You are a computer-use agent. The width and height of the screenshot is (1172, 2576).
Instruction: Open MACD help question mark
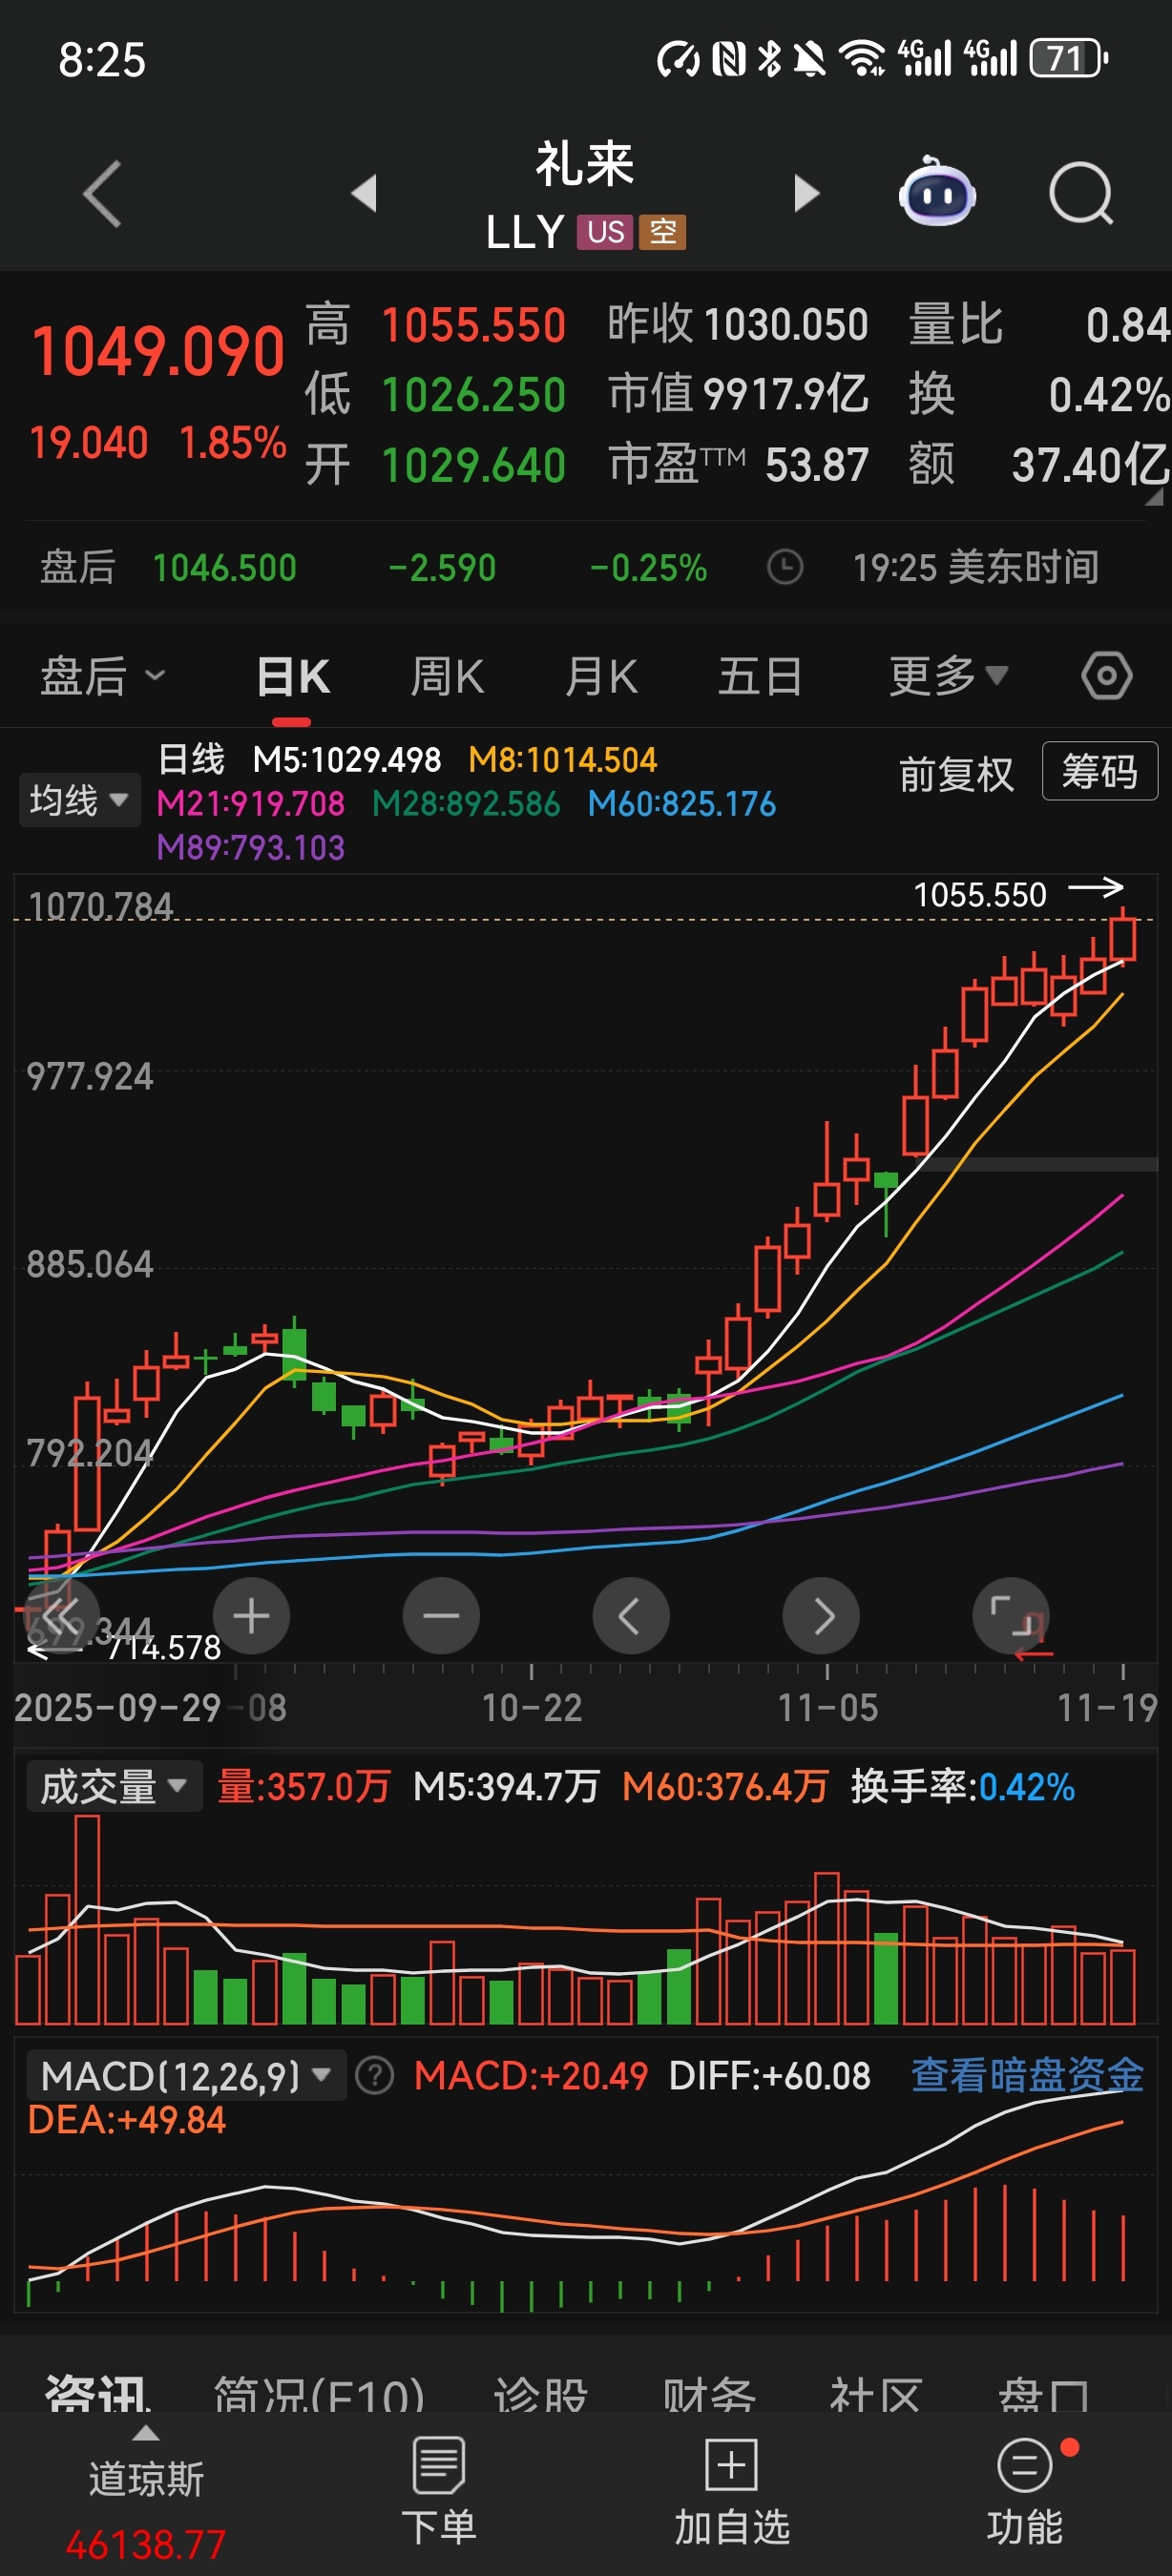[375, 2076]
